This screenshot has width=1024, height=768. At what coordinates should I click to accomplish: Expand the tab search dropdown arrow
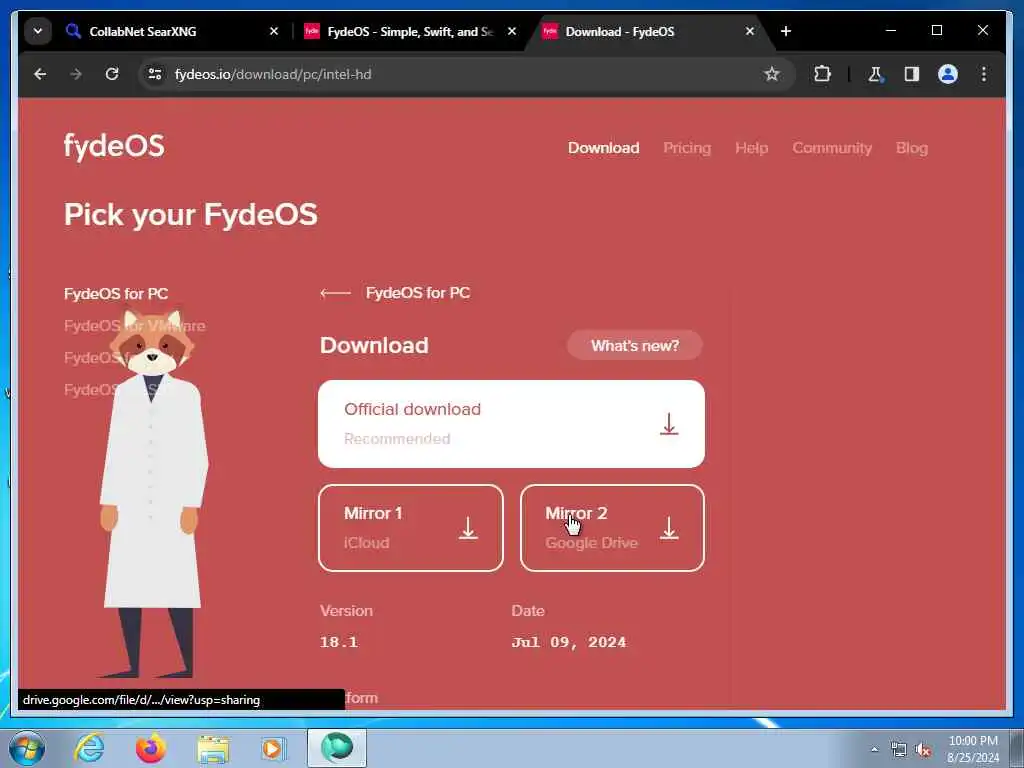click(38, 31)
